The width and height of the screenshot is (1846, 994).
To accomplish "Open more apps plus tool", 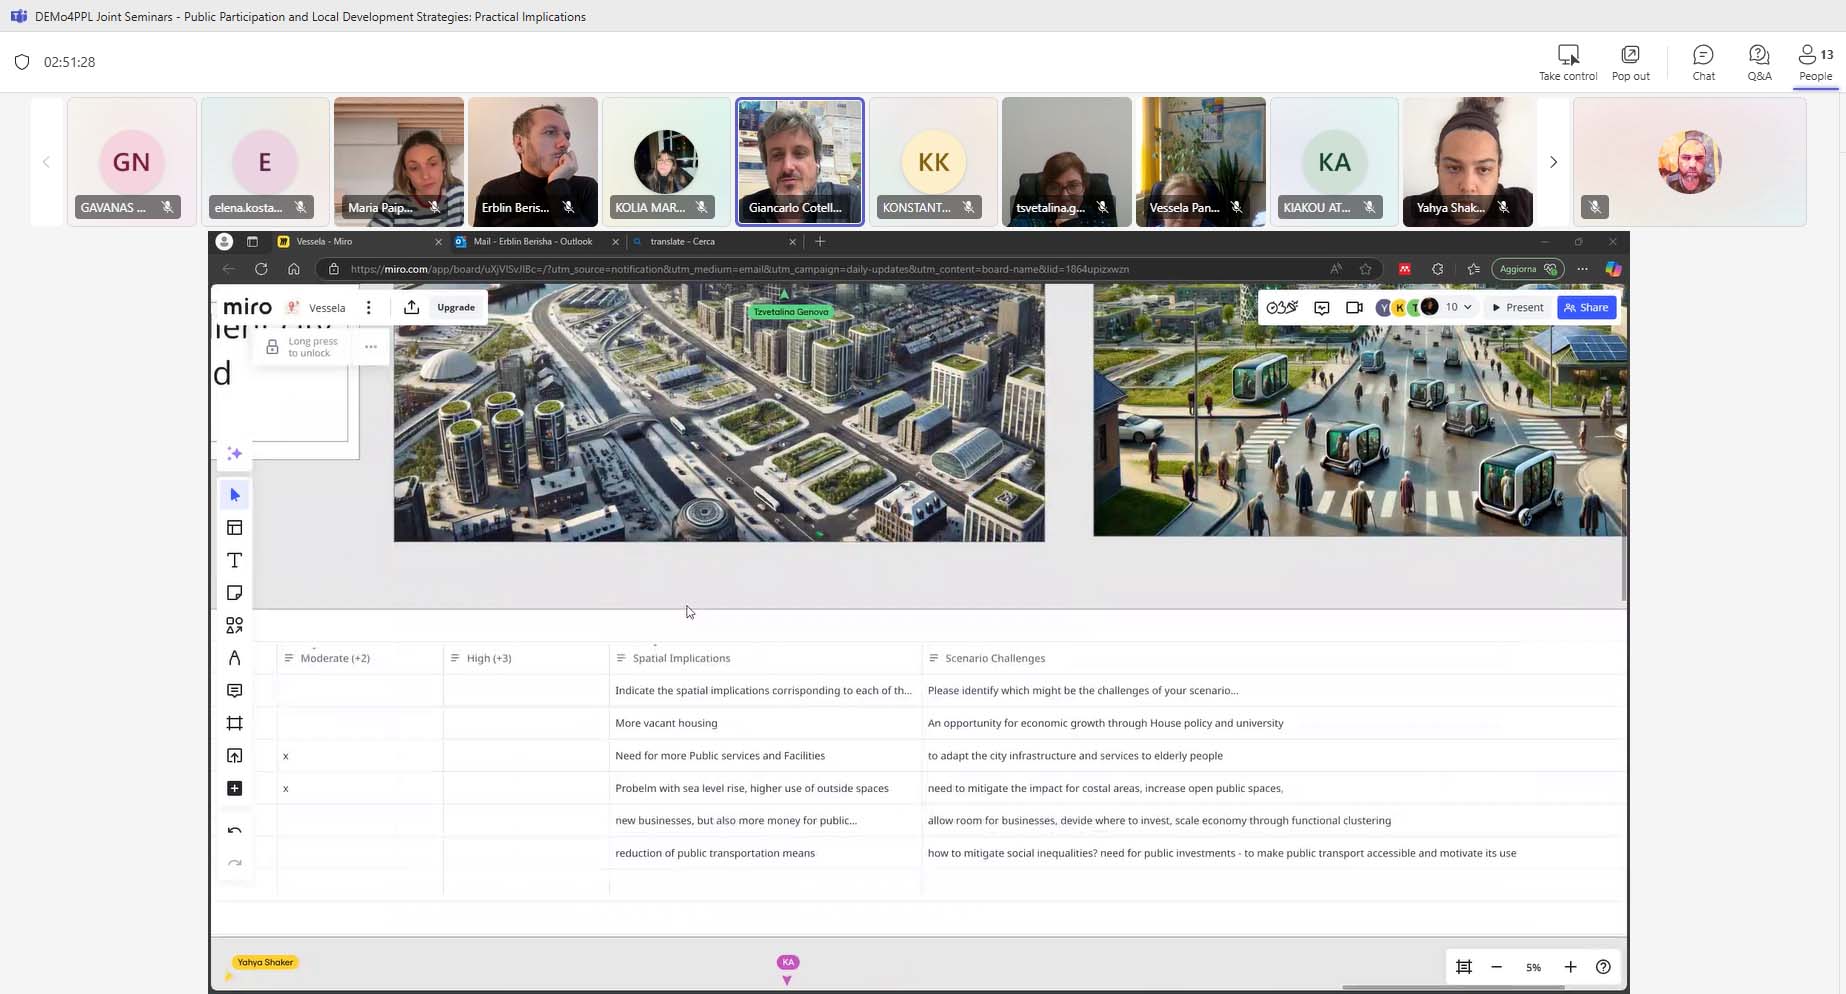I will click(x=235, y=789).
